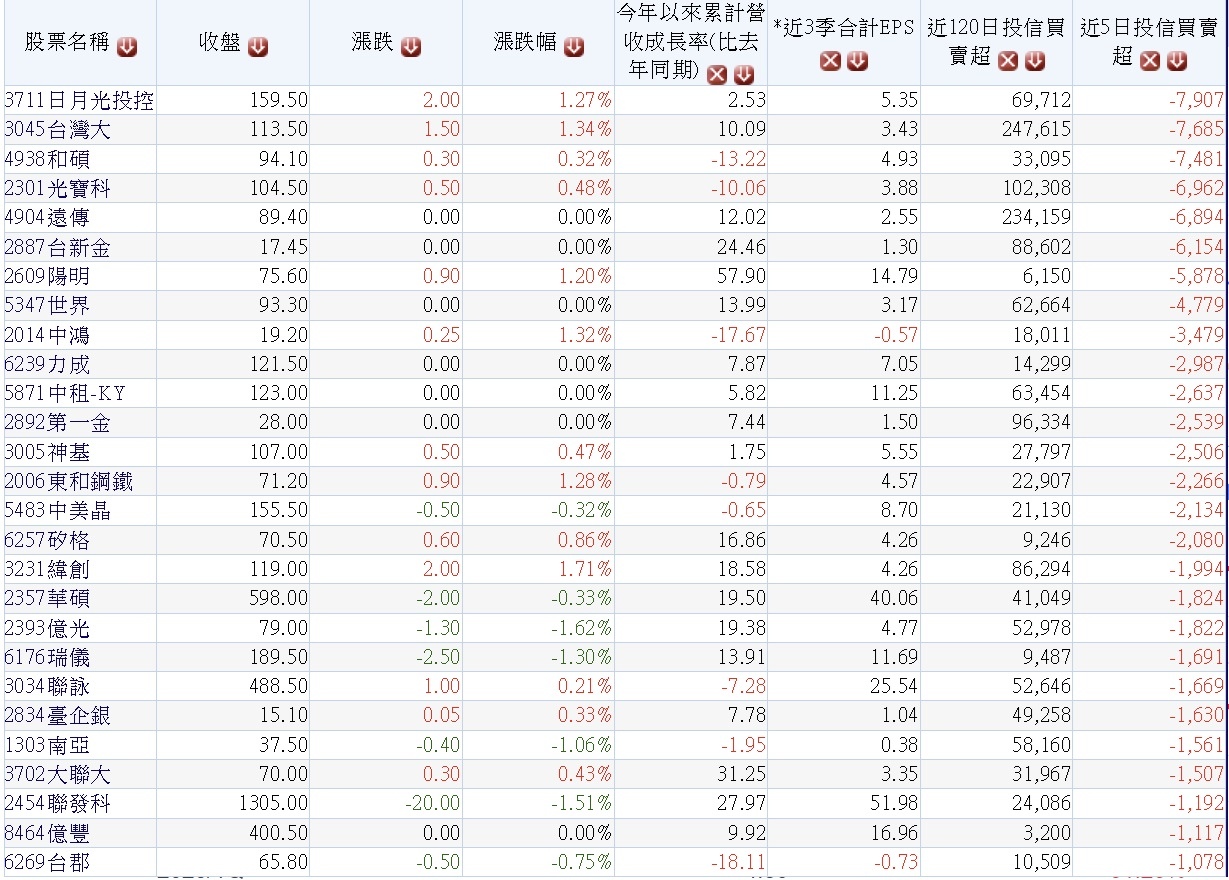The image size is (1229, 880).
Task: Click stock 2609陽明
Action: [47, 276]
